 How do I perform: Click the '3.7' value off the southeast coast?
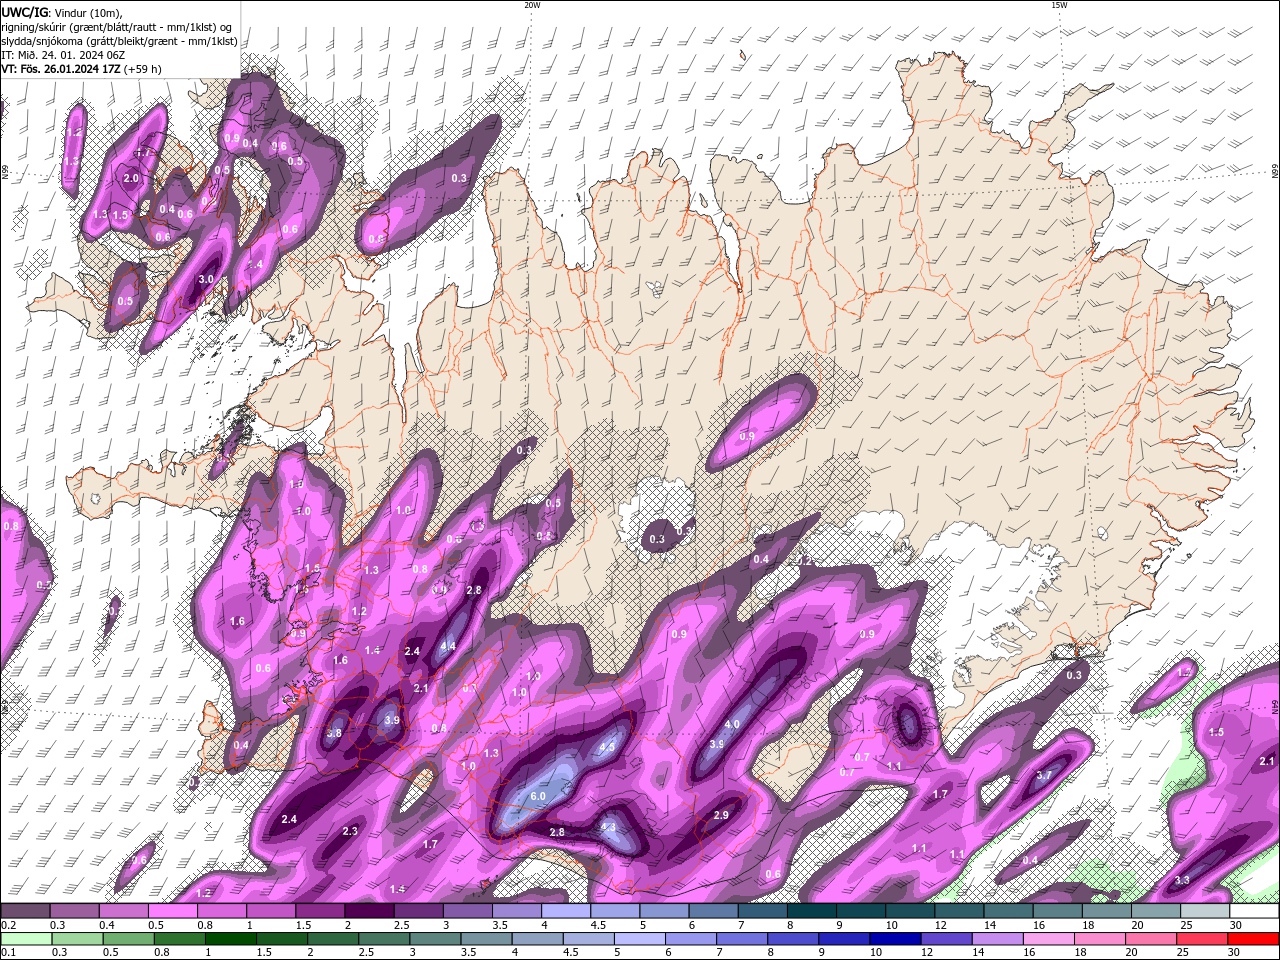pos(1044,775)
